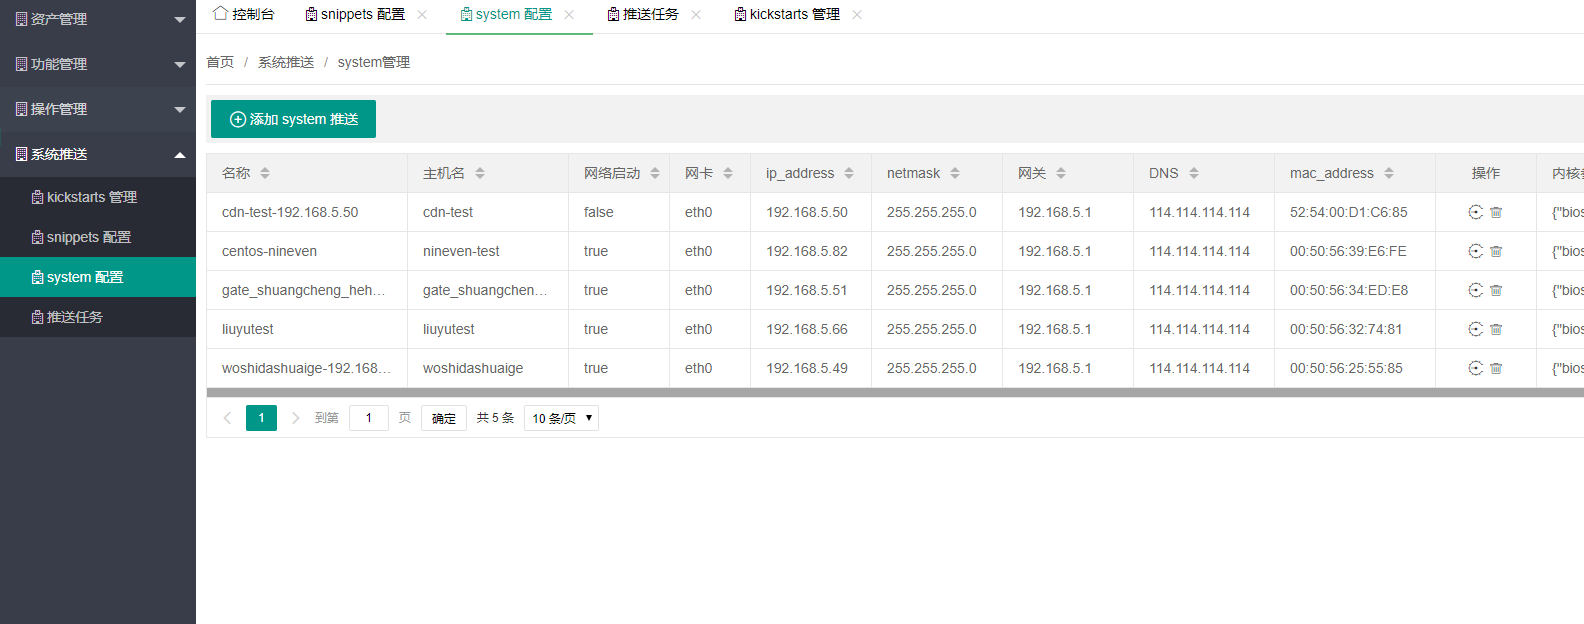Close the kickstarts 管理 tab
The image size is (1584, 624).
click(x=857, y=14)
